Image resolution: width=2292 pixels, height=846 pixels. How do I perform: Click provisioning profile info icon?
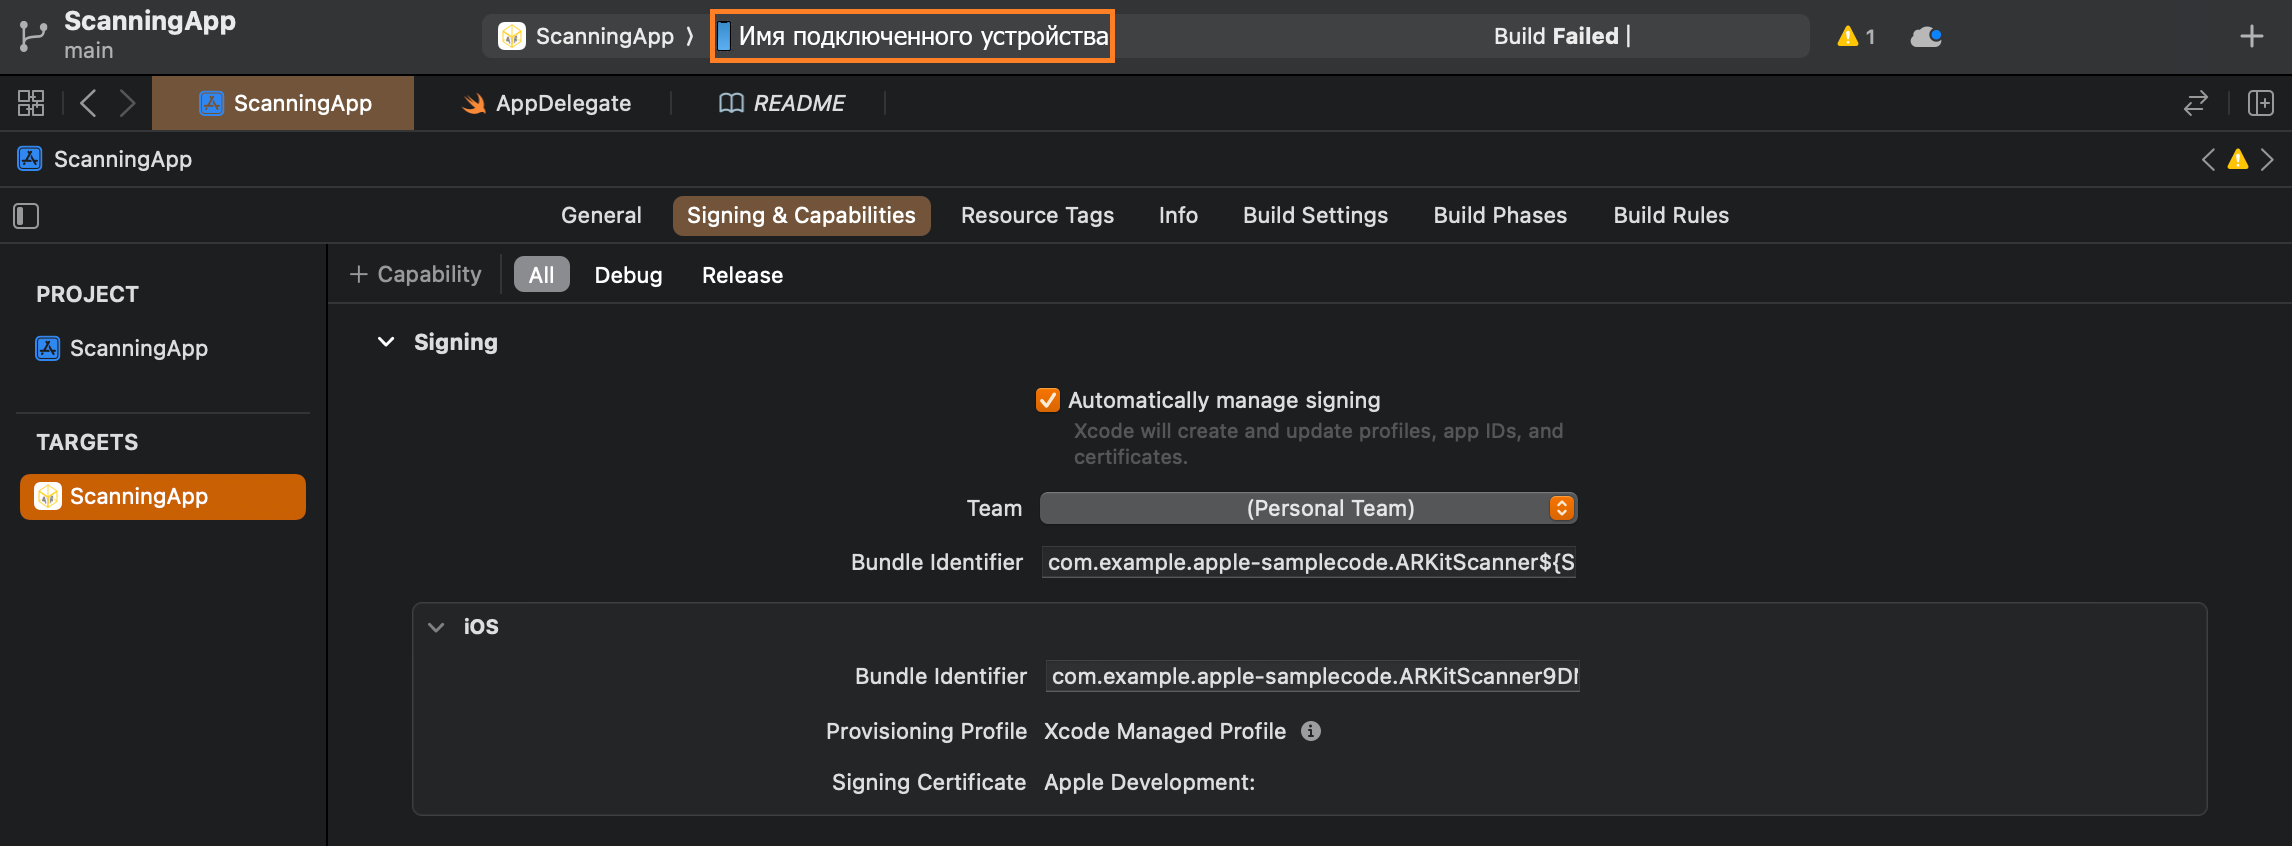(x=1310, y=731)
